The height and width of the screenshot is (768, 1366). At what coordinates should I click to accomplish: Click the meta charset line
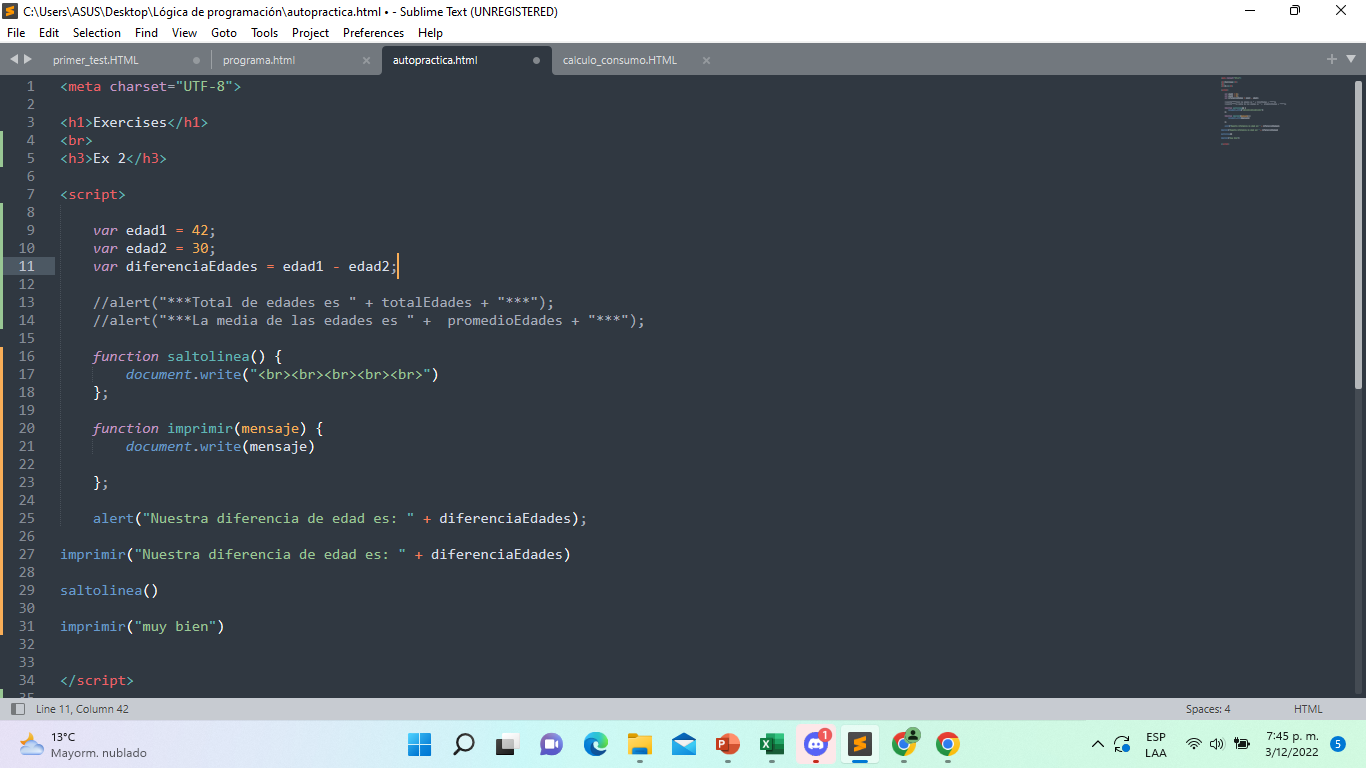(150, 86)
